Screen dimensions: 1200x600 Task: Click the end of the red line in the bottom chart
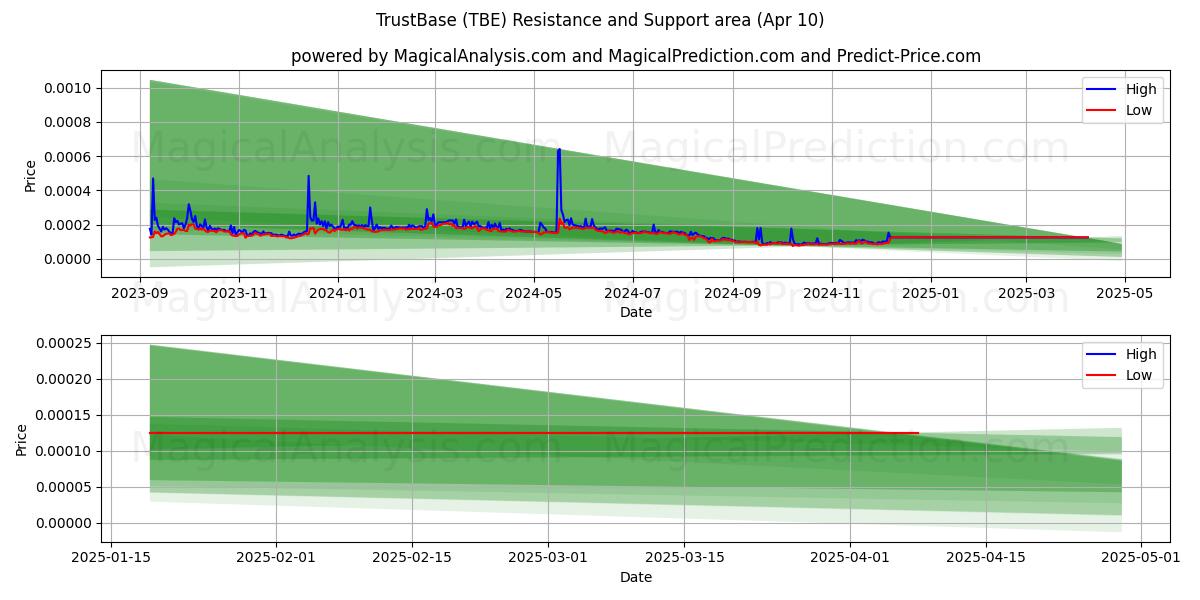pos(918,433)
